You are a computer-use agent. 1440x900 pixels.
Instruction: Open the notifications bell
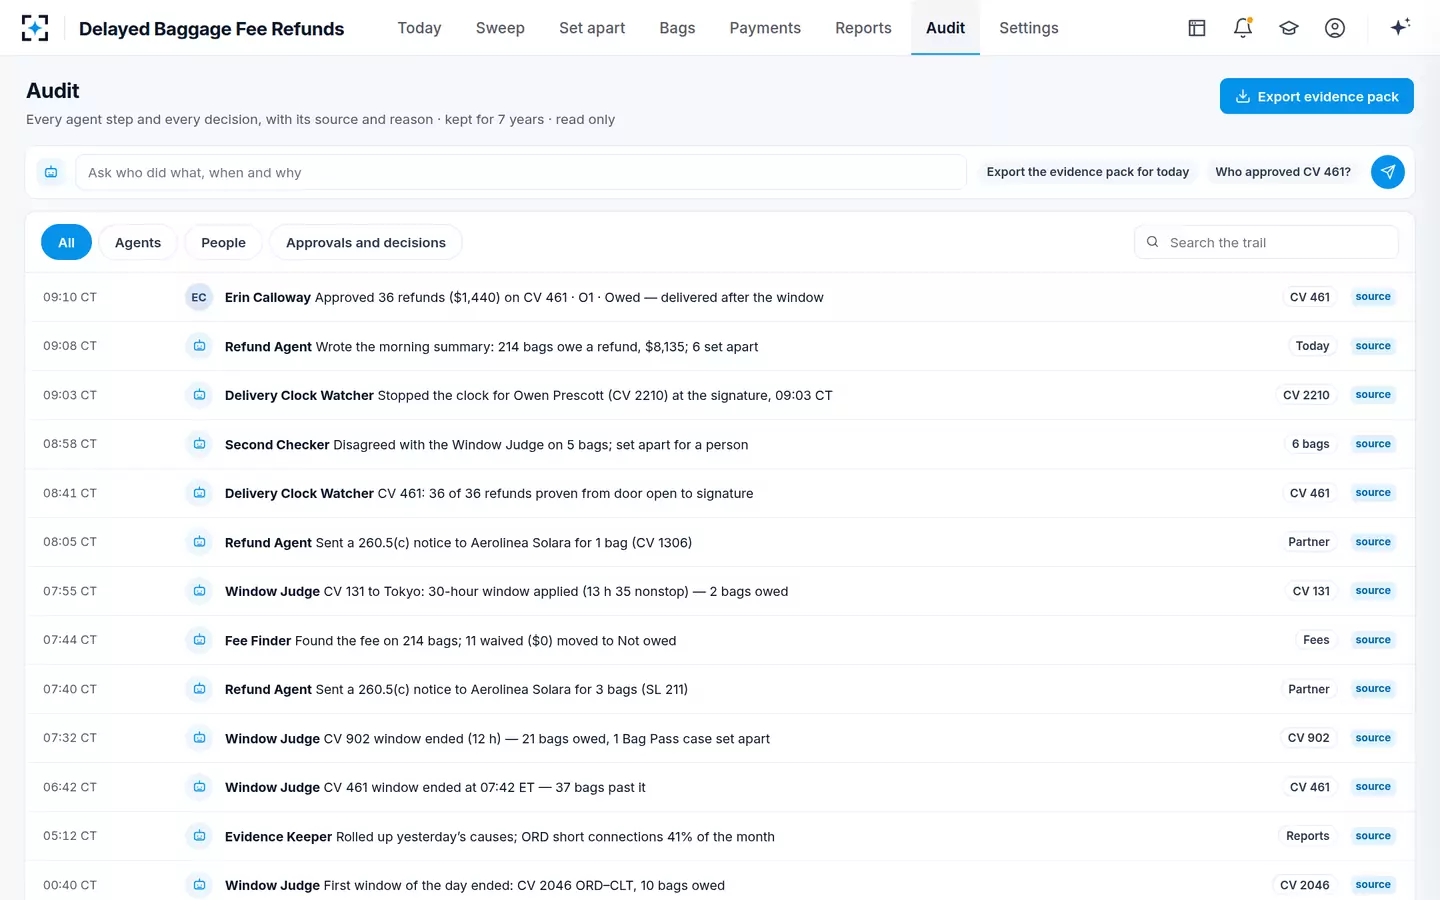1243,28
